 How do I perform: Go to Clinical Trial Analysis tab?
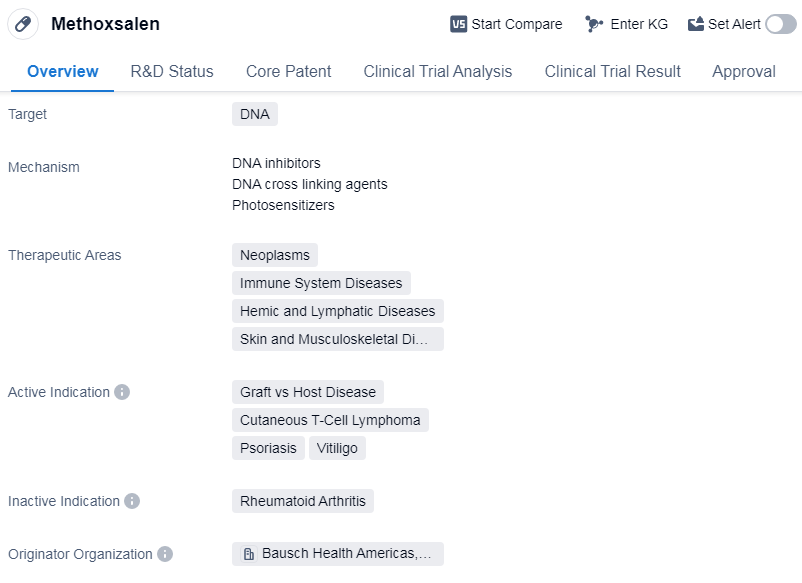coord(438,71)
